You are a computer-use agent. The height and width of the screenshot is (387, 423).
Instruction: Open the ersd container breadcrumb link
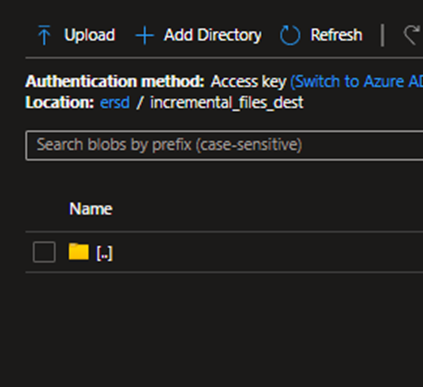(115, 102)
